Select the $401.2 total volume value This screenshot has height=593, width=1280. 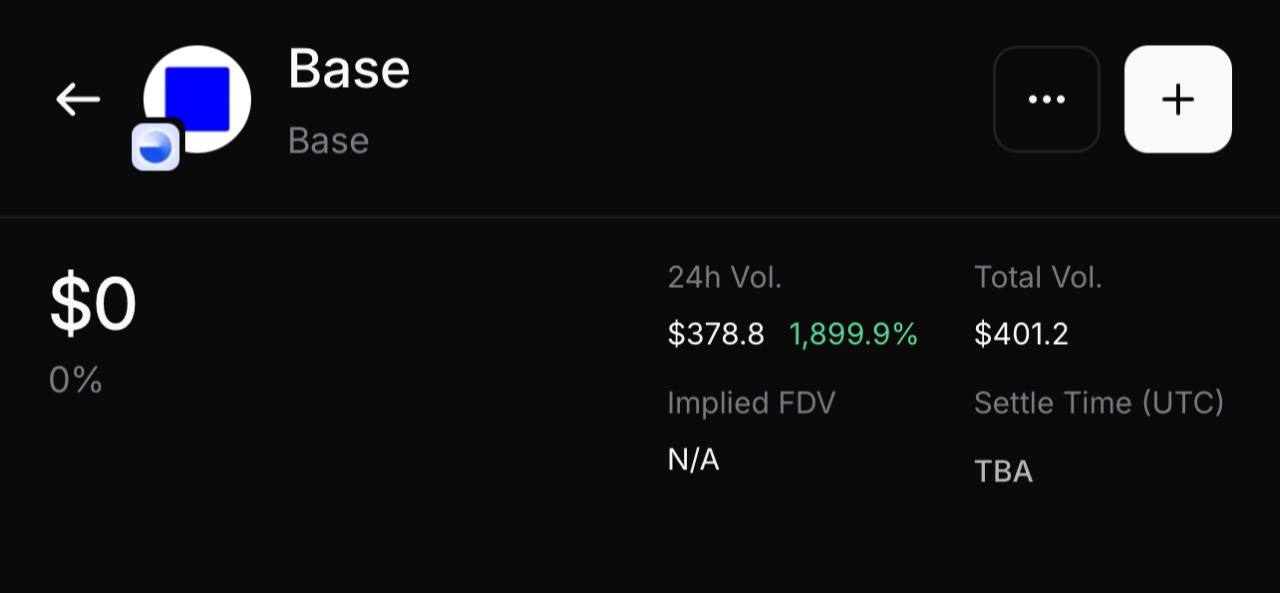(1021, 334)
